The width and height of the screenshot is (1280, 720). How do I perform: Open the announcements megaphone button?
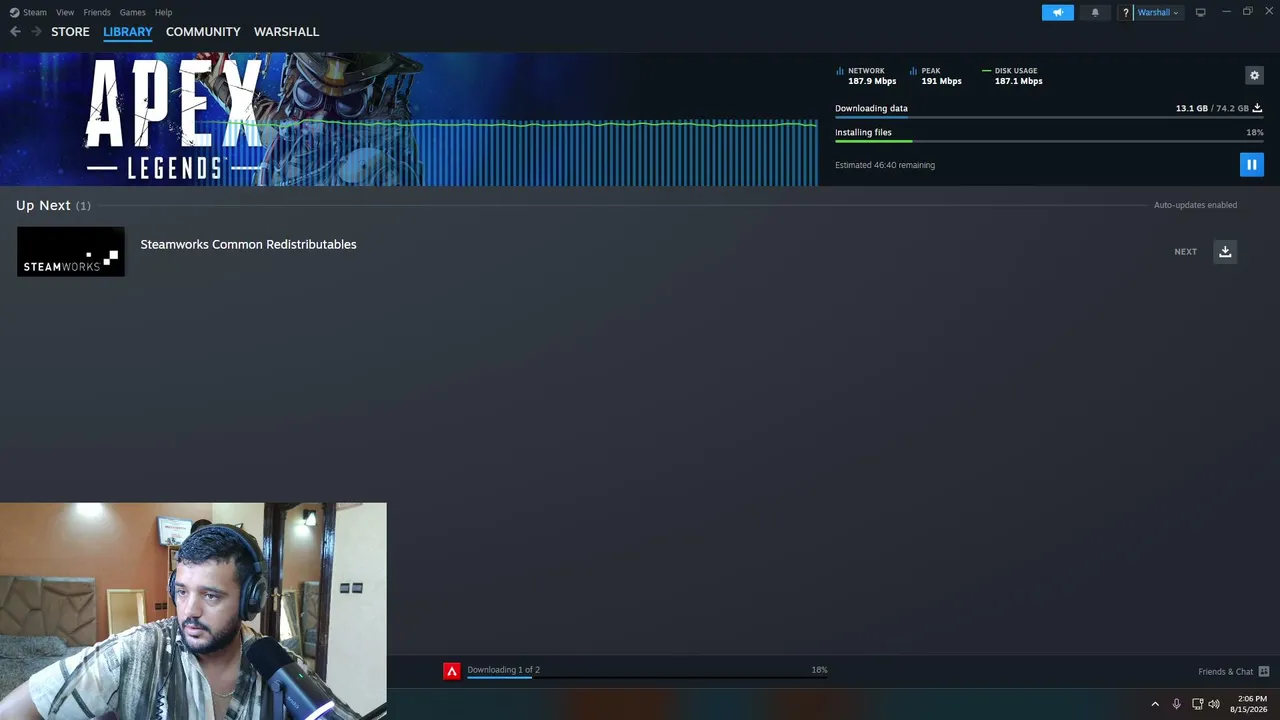[1058, 12]
